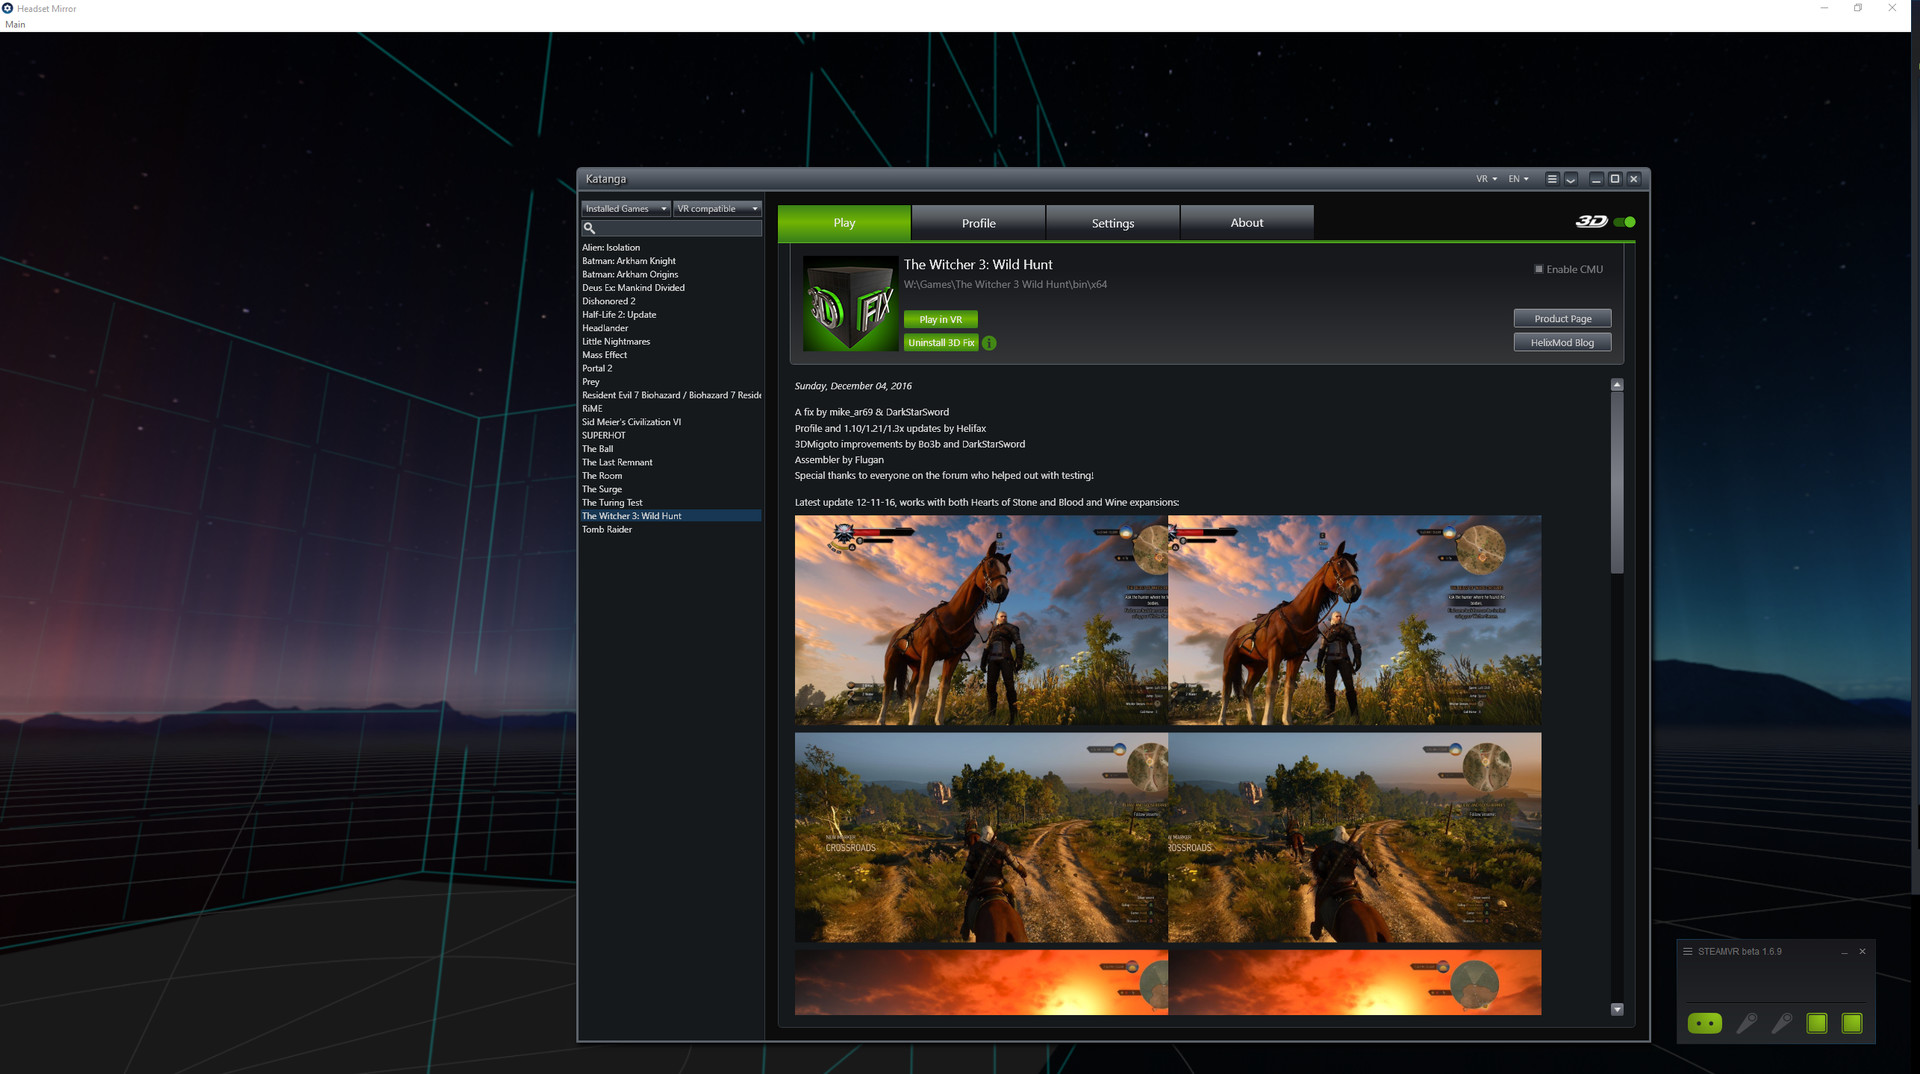Click the collapse chevron in Katanga title bar
Image resolution: width=1920 pixels, height=1074 pixels.
[1571, 179]
